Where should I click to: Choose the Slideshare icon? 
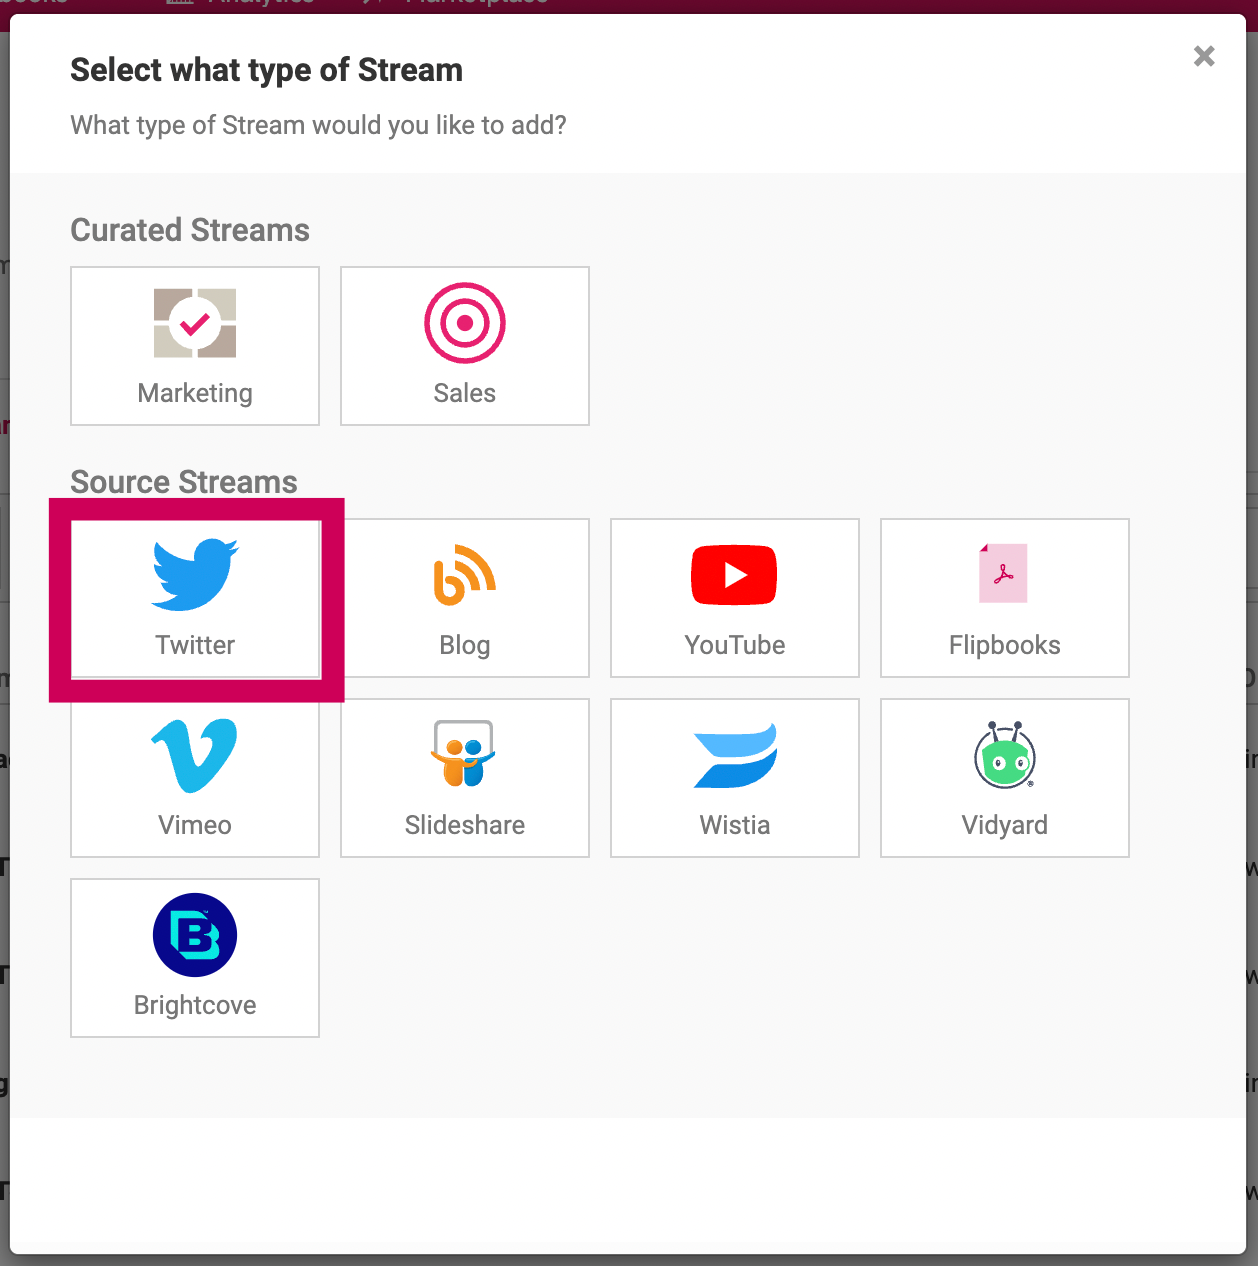click(464, 754)
